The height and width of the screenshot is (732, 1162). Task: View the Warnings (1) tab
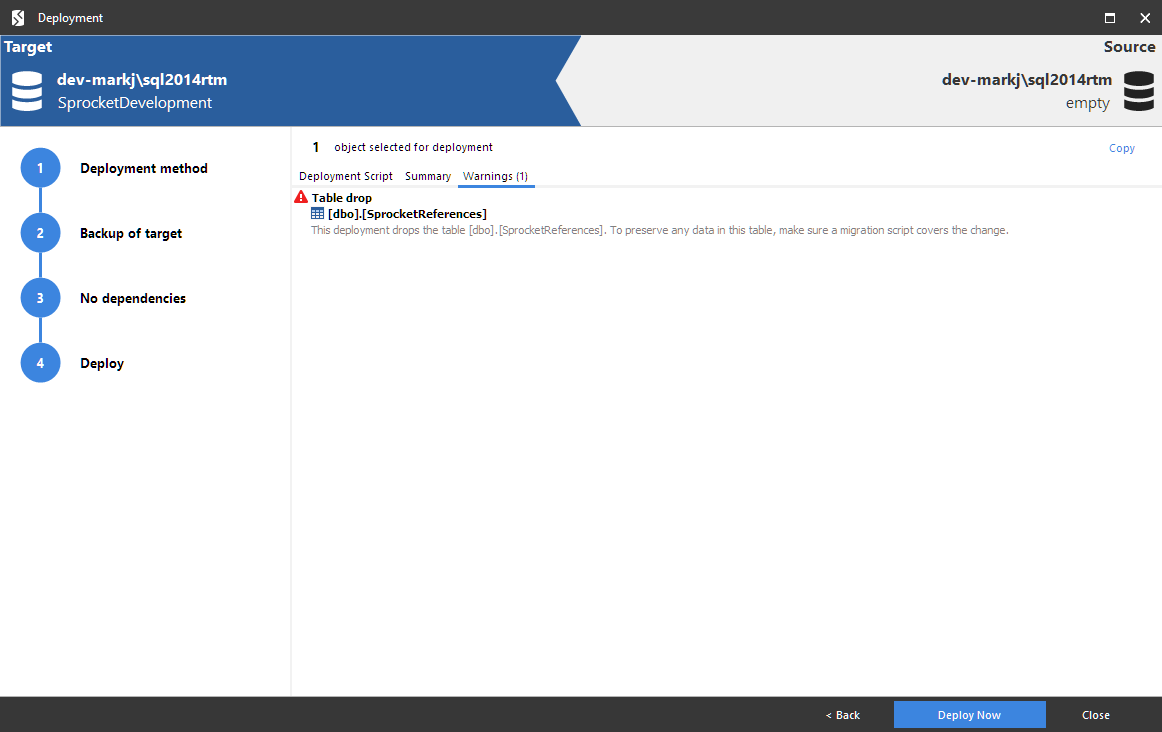(496, 175)
